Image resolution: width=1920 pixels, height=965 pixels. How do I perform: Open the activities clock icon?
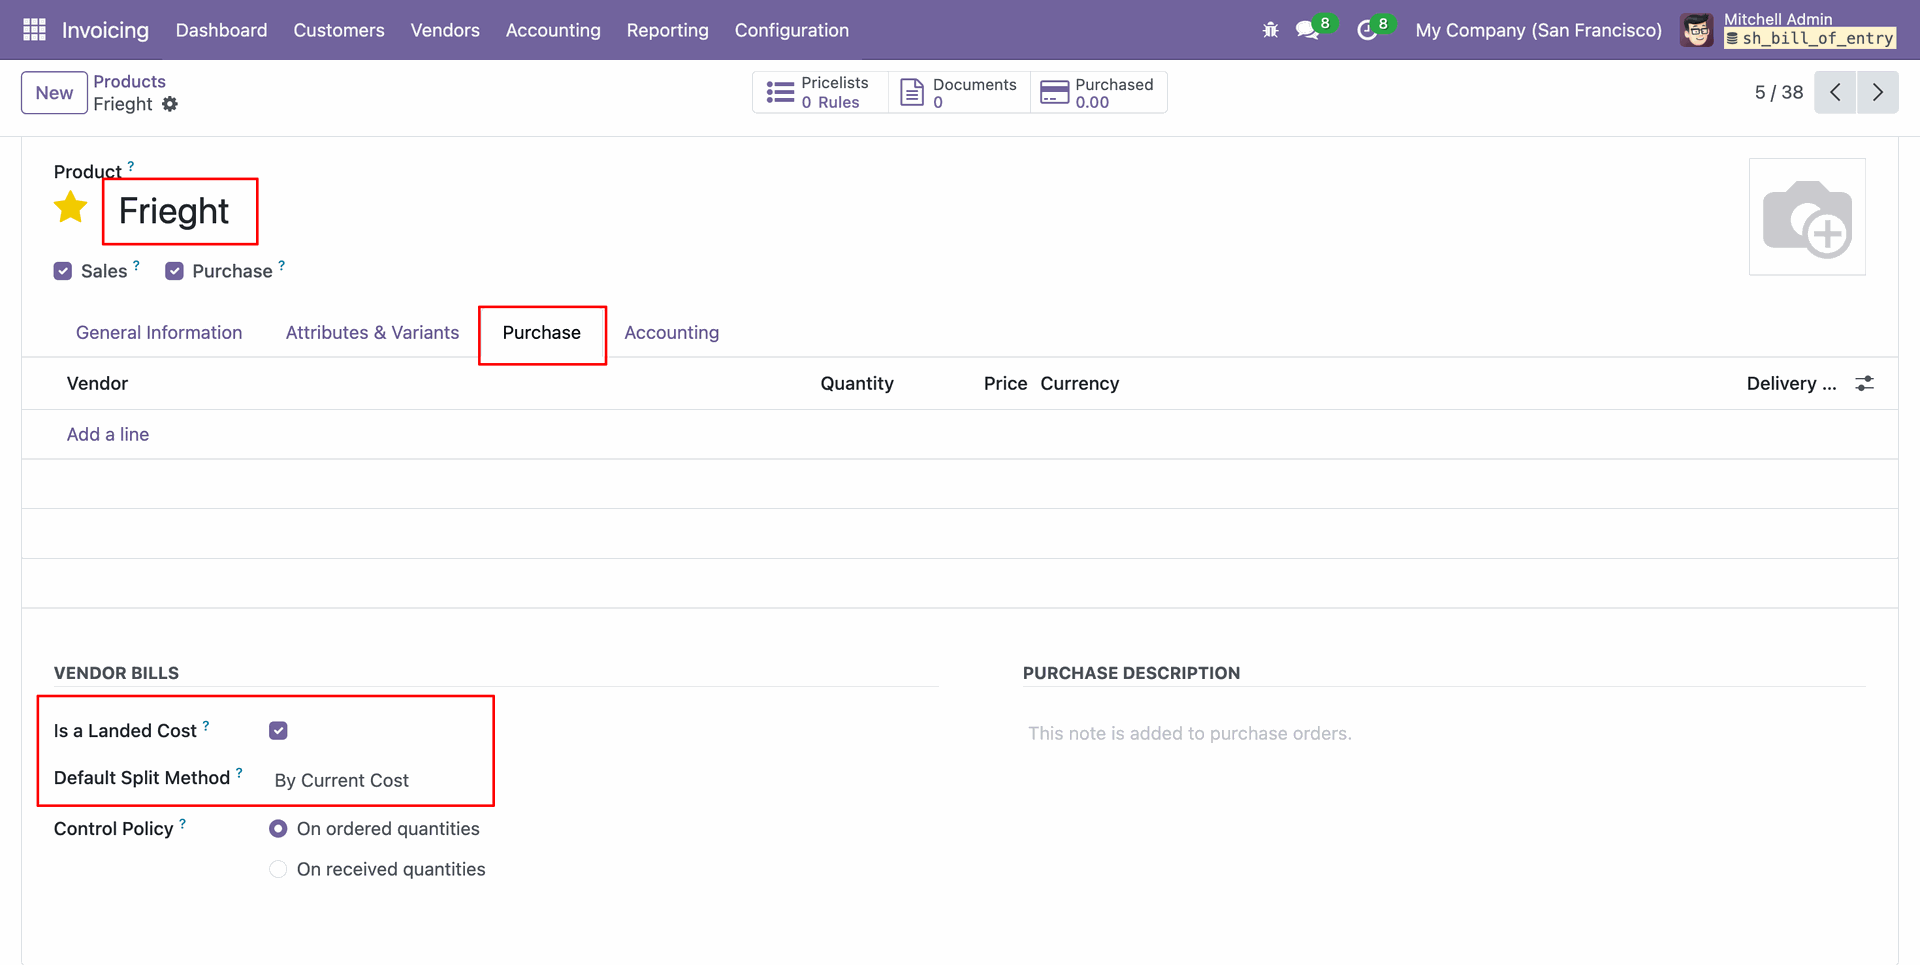coord(1366,30)
